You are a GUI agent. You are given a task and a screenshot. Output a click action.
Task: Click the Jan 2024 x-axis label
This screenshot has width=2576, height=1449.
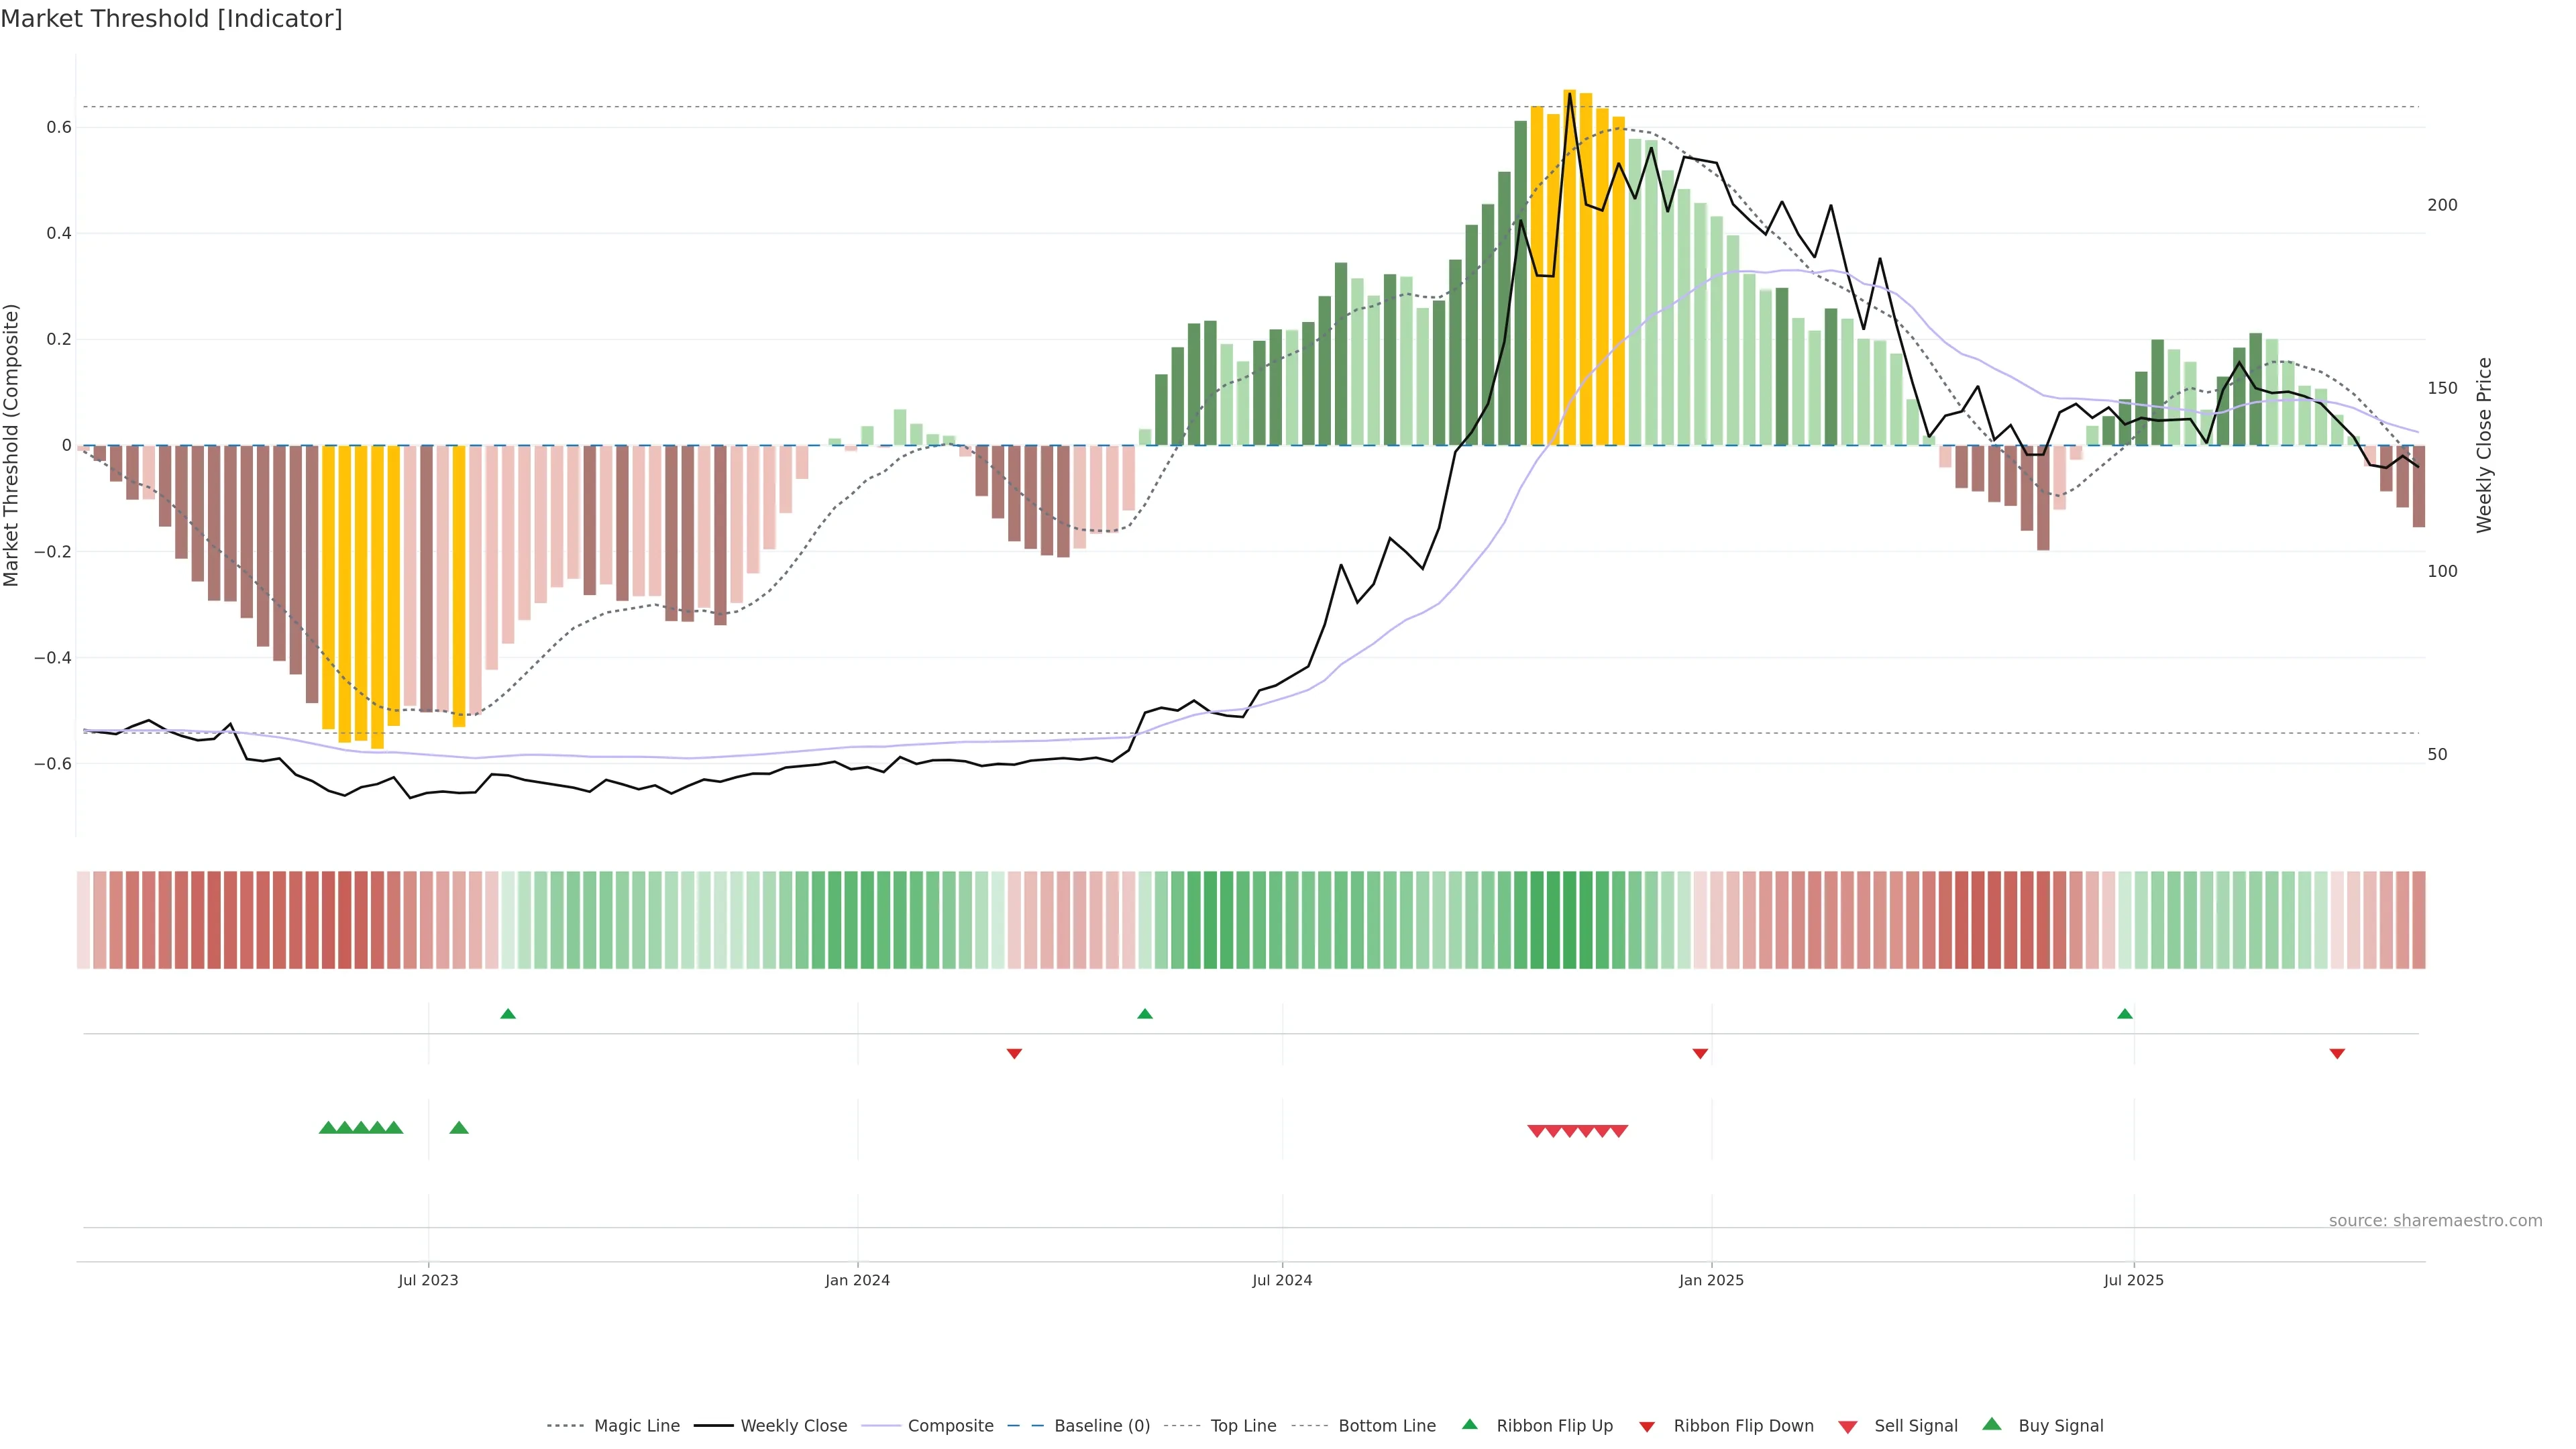pyautogui.click(x=857, y=1280)
